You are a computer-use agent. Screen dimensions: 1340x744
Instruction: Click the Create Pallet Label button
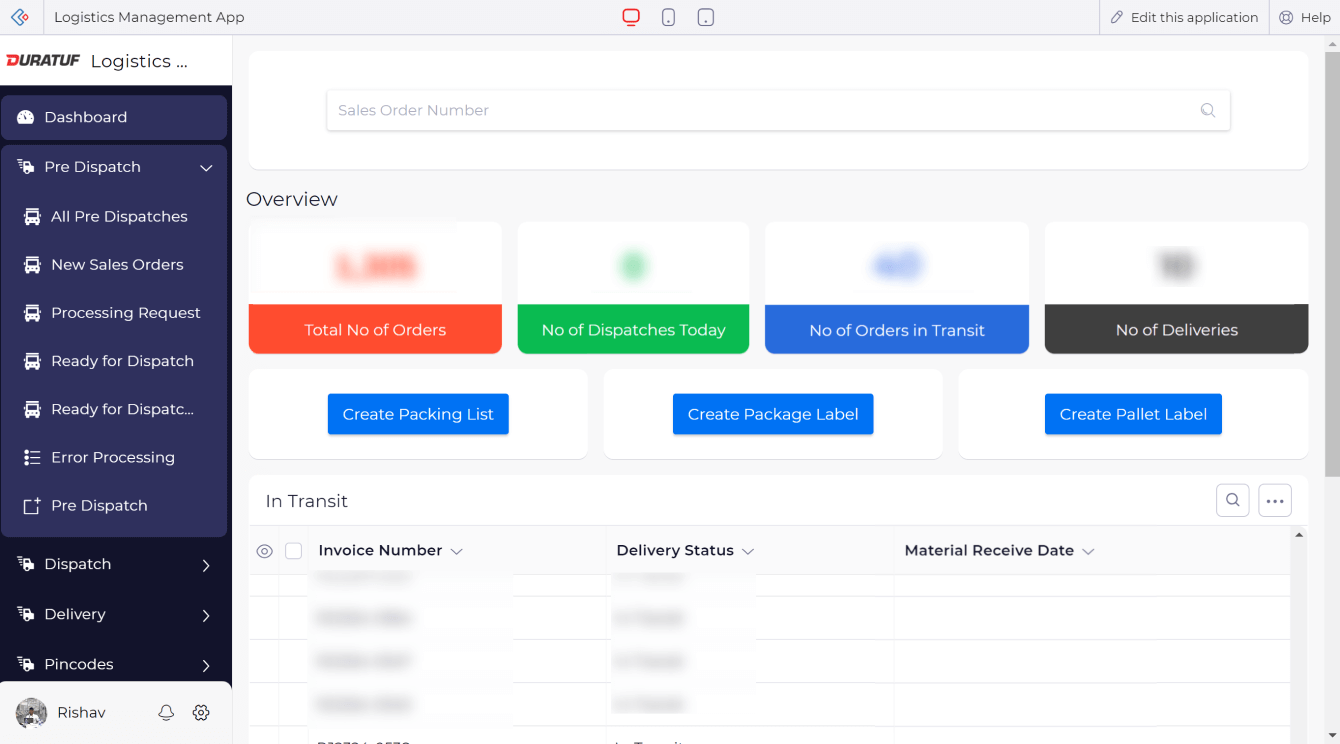[1133, 414]
